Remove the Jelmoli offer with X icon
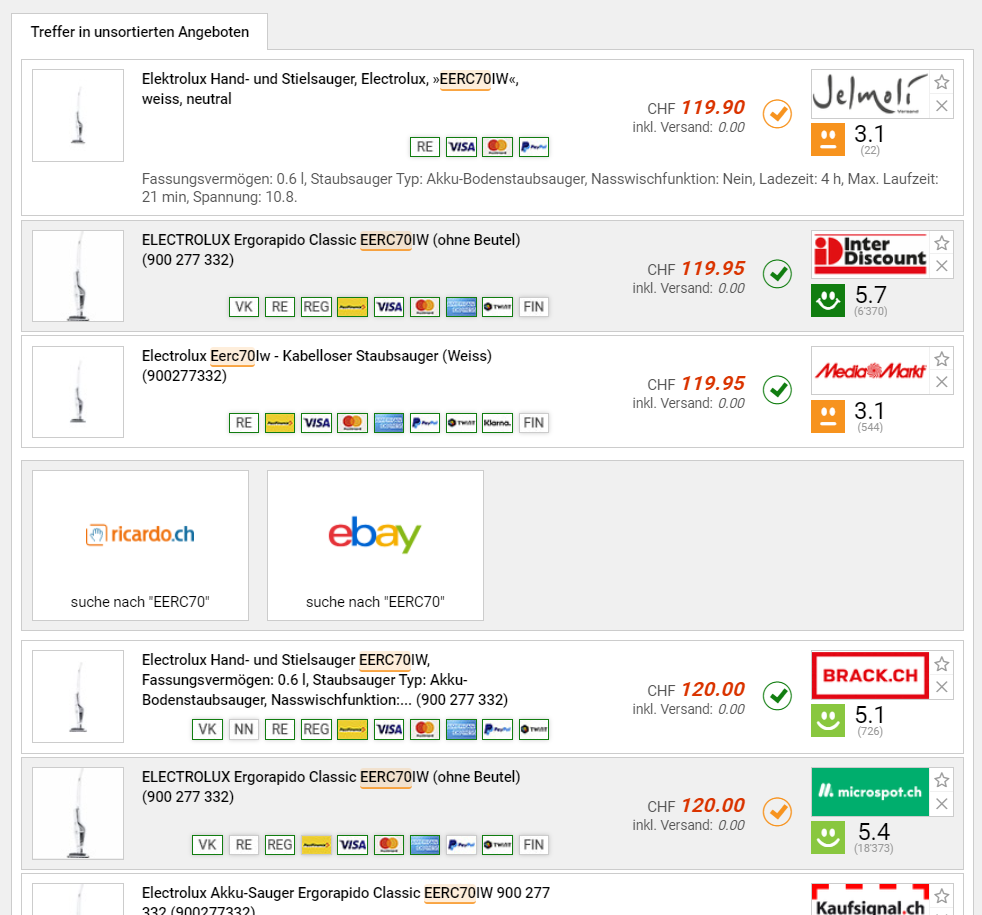982x915 pixels. [942, 106]
